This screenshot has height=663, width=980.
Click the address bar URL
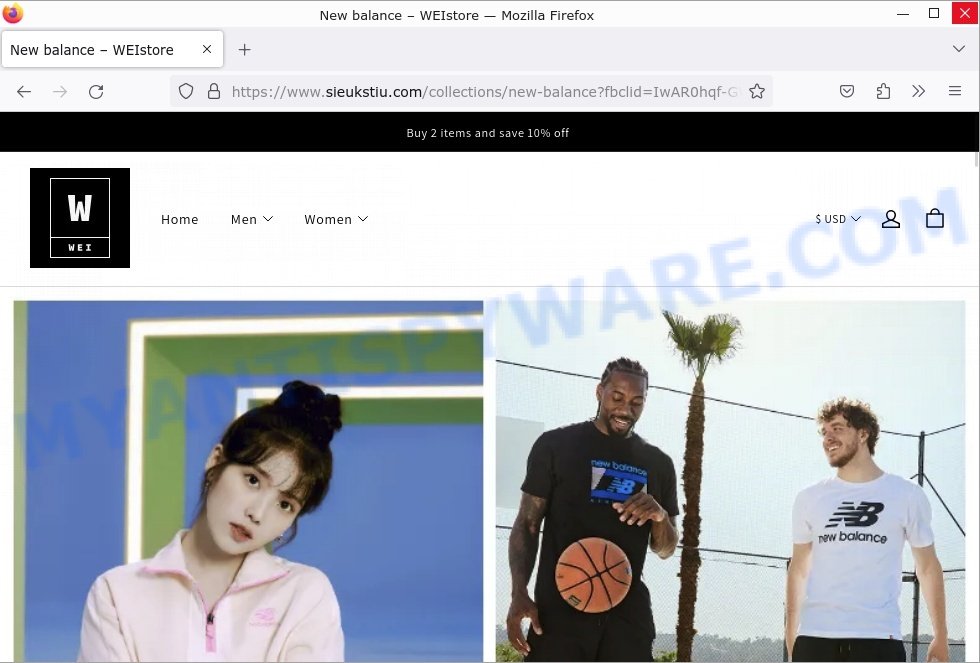point(484,92)
